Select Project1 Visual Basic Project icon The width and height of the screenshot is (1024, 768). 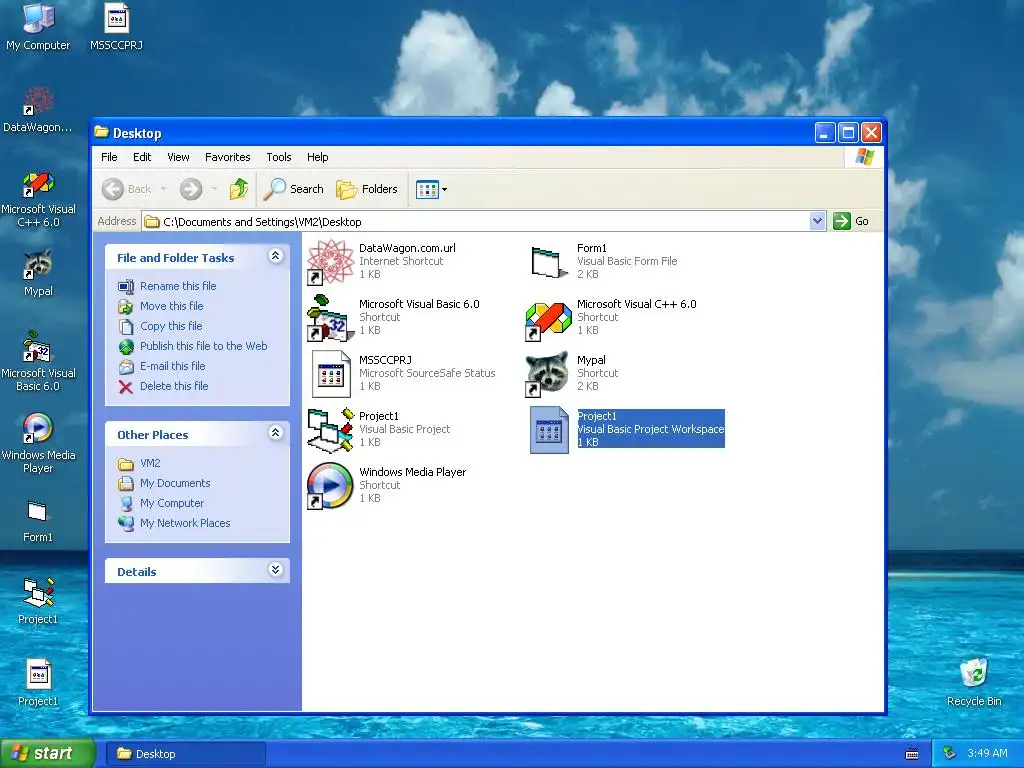[x=330, y=430]
